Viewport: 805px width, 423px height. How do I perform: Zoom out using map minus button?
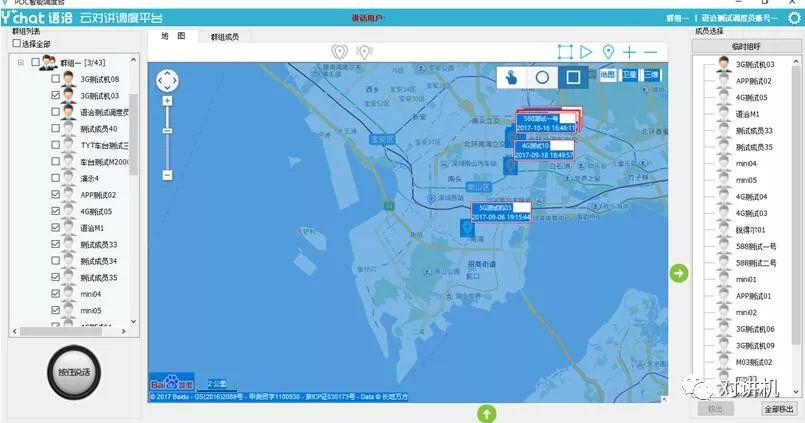click(x=167, y=176)
